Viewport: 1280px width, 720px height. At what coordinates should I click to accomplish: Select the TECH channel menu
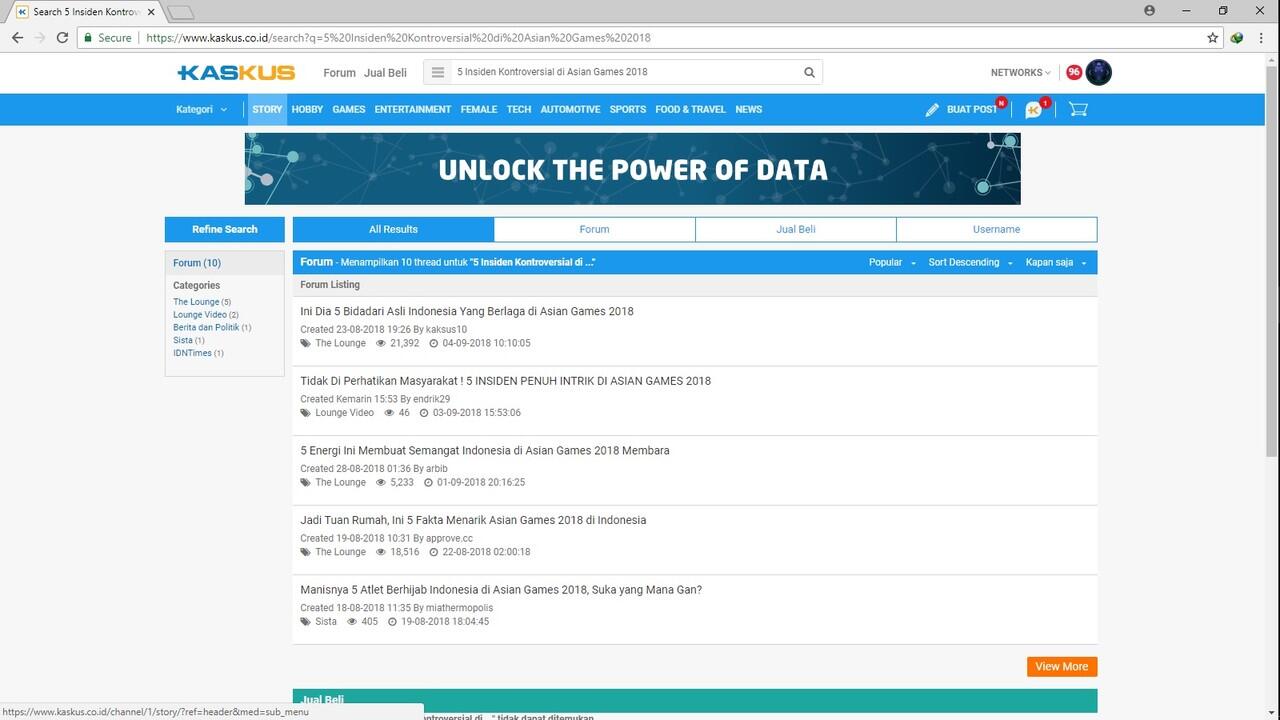tap(519, 109)
